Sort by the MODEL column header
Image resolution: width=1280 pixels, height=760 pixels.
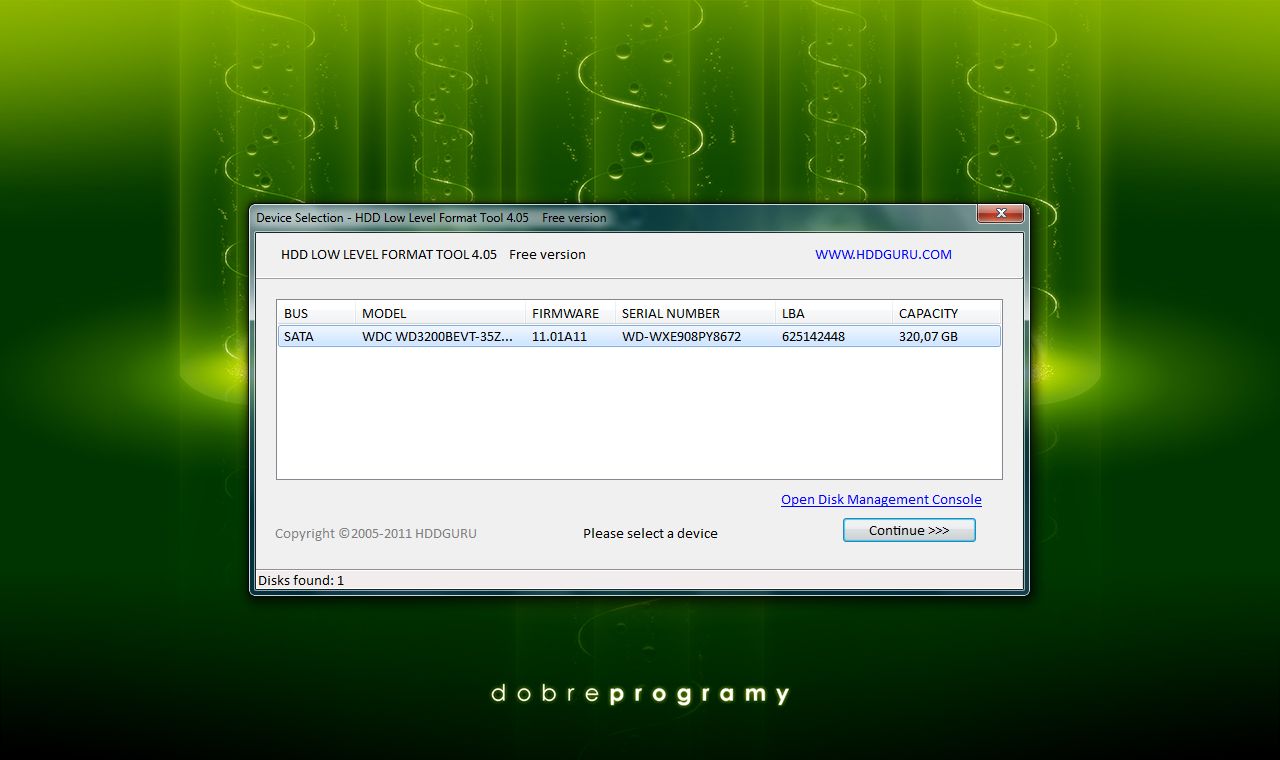coord(440,313)
